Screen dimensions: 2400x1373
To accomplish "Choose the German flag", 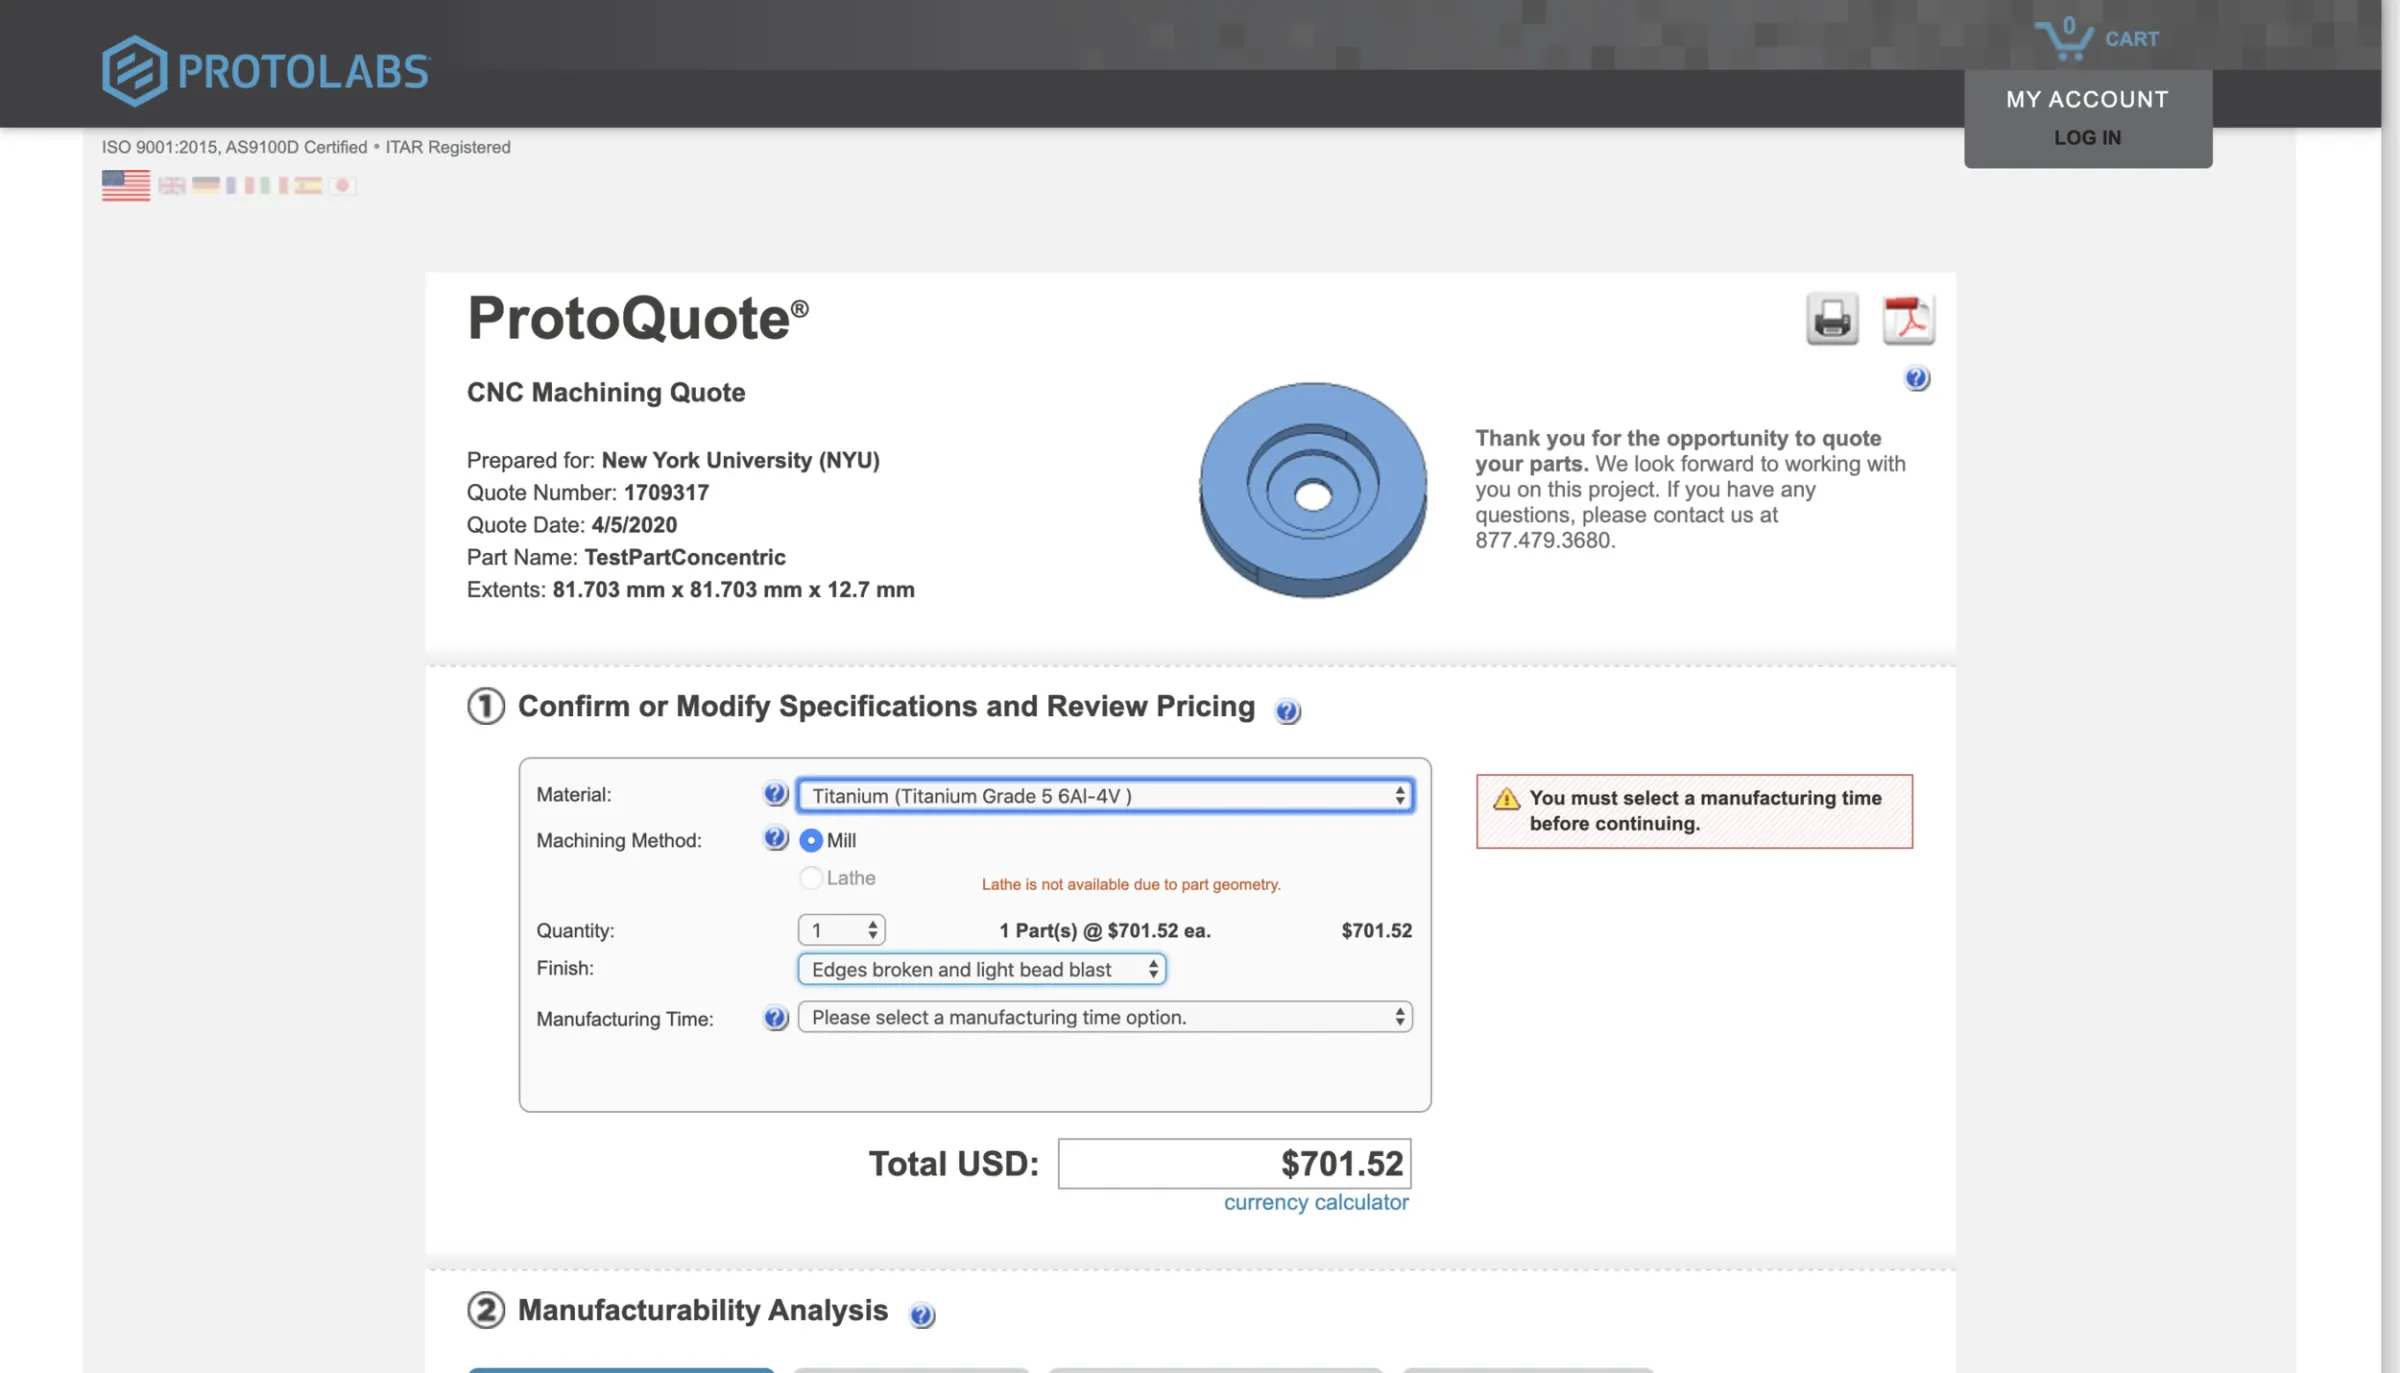I will 206,185.
